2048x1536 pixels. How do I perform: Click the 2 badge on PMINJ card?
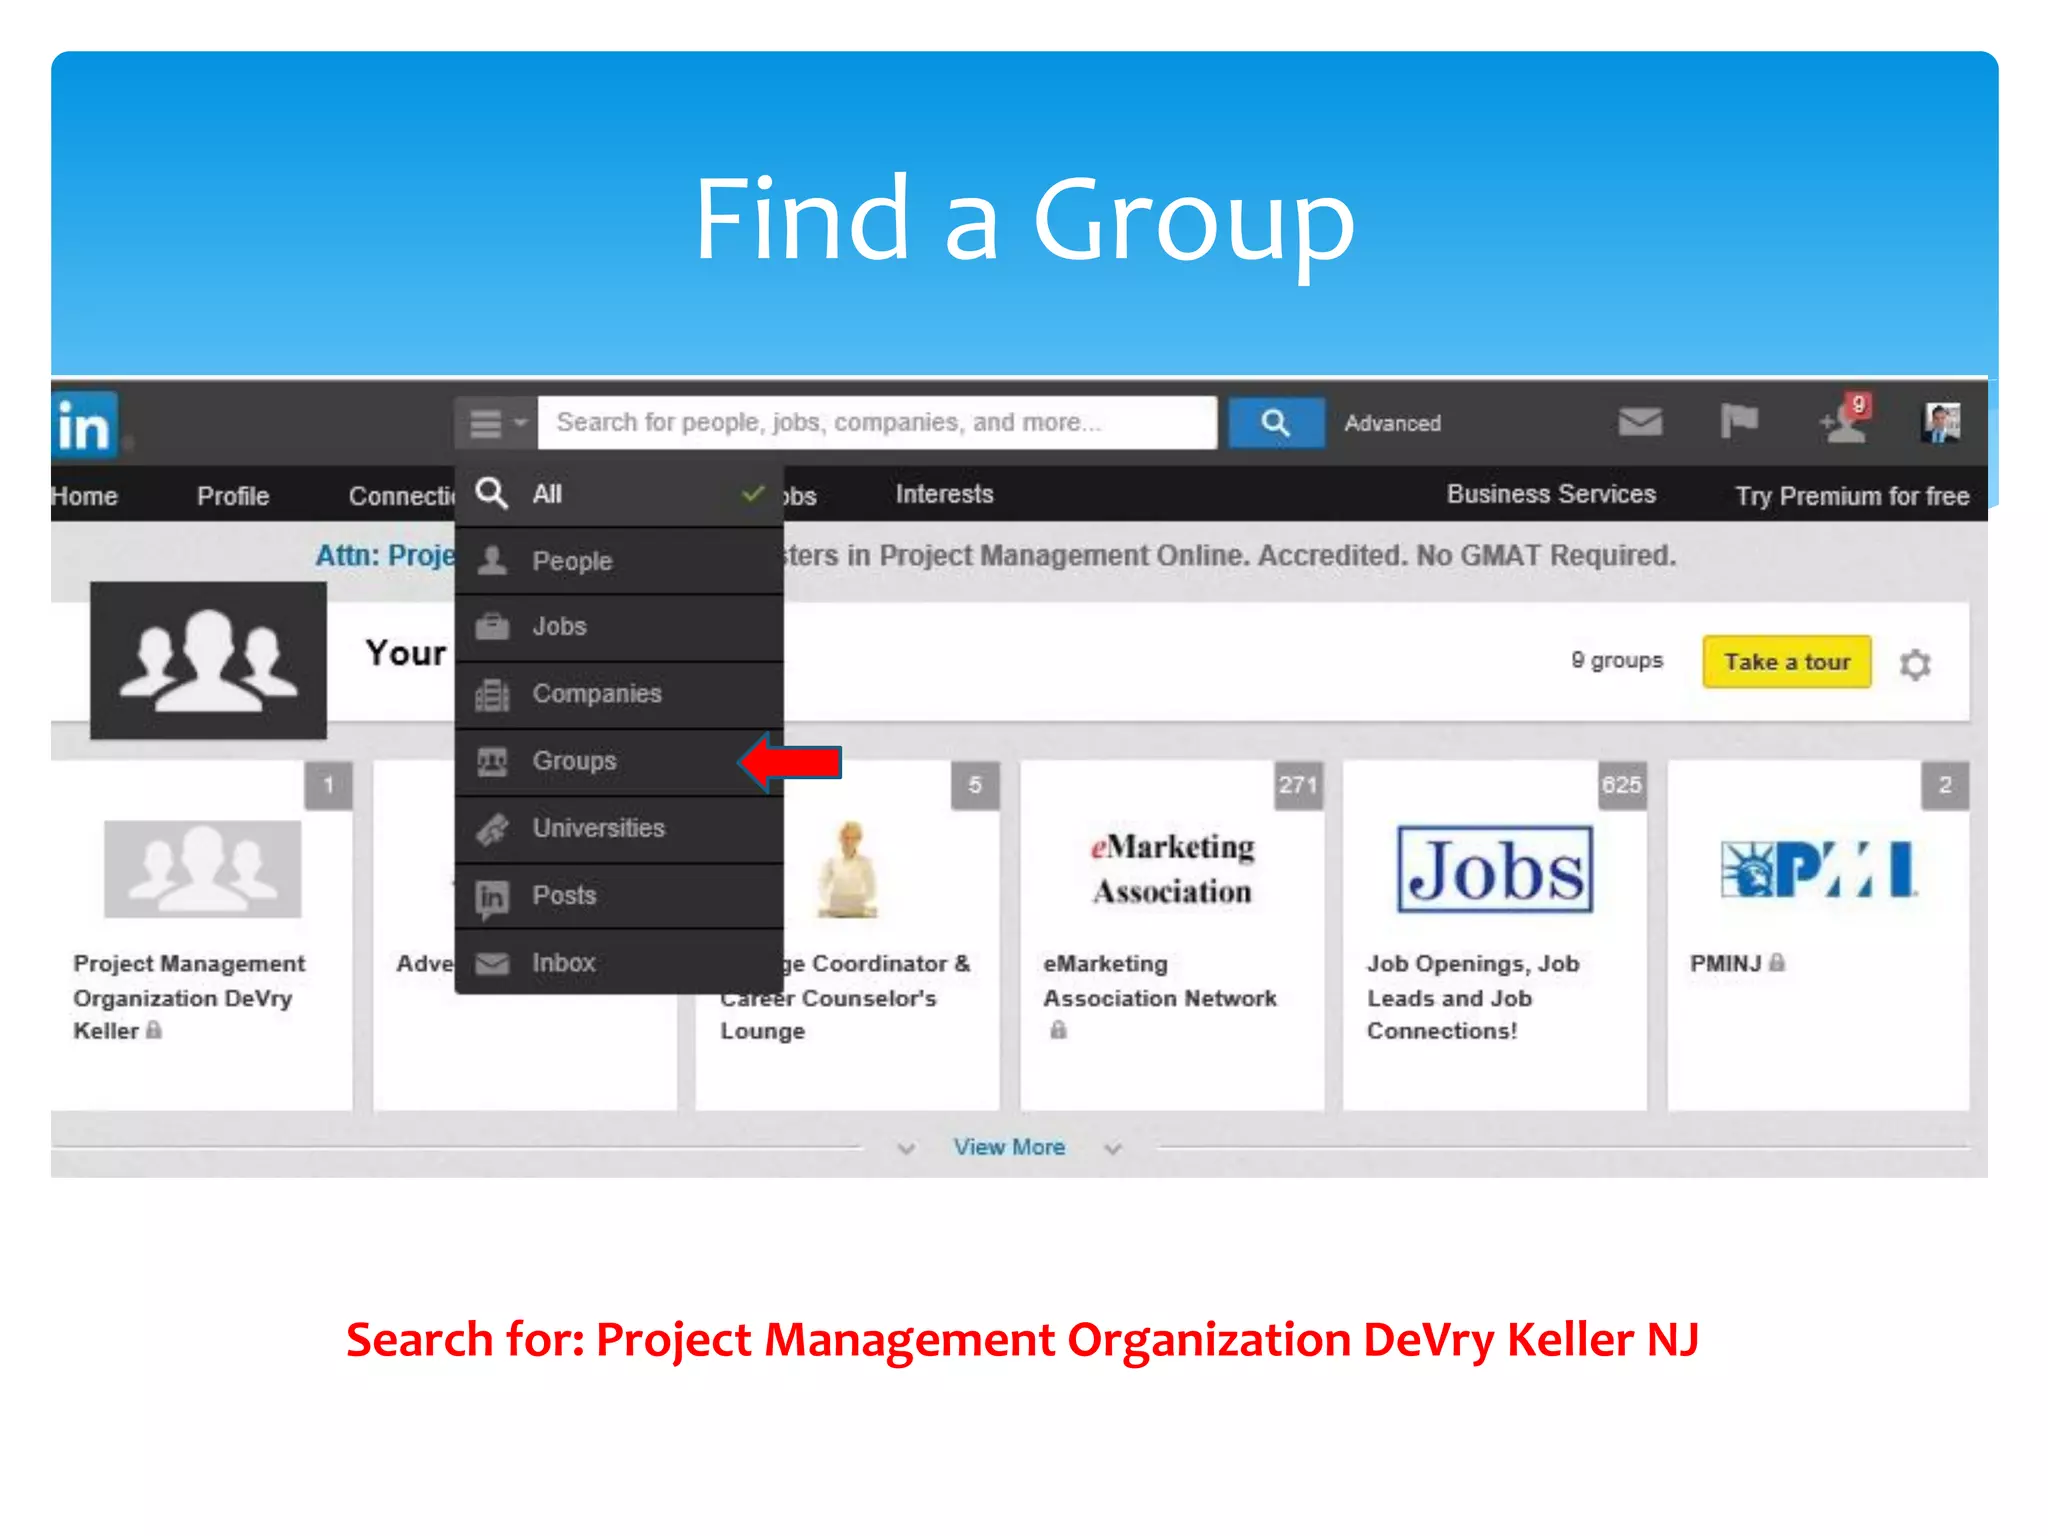click(1945, 785)
